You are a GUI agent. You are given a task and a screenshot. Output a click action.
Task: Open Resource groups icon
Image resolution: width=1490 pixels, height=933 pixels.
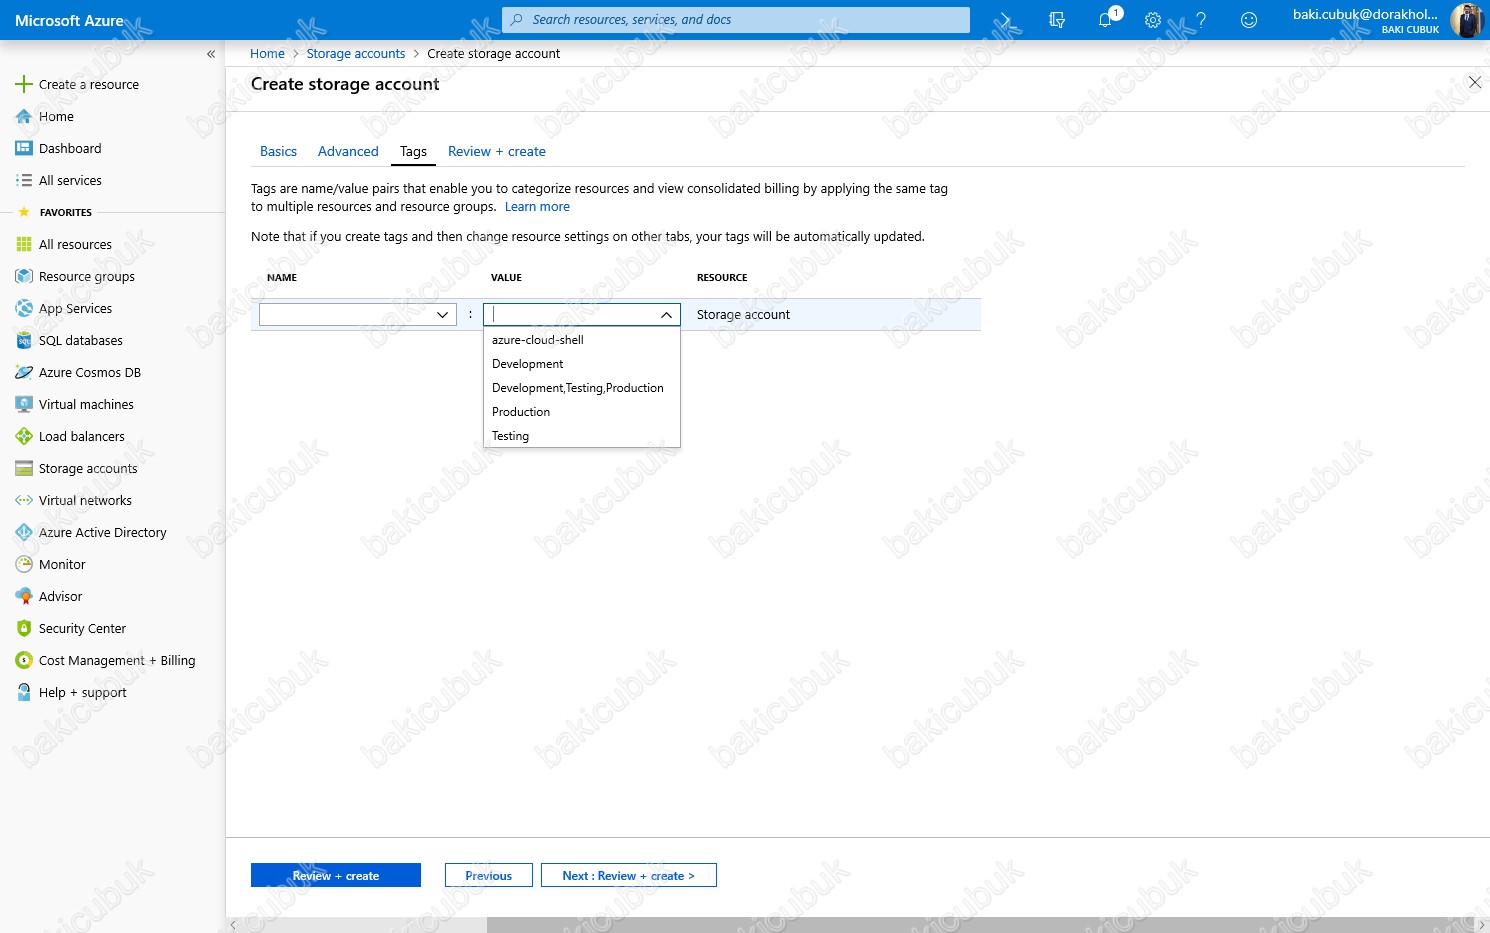click(x=24, y=277)
